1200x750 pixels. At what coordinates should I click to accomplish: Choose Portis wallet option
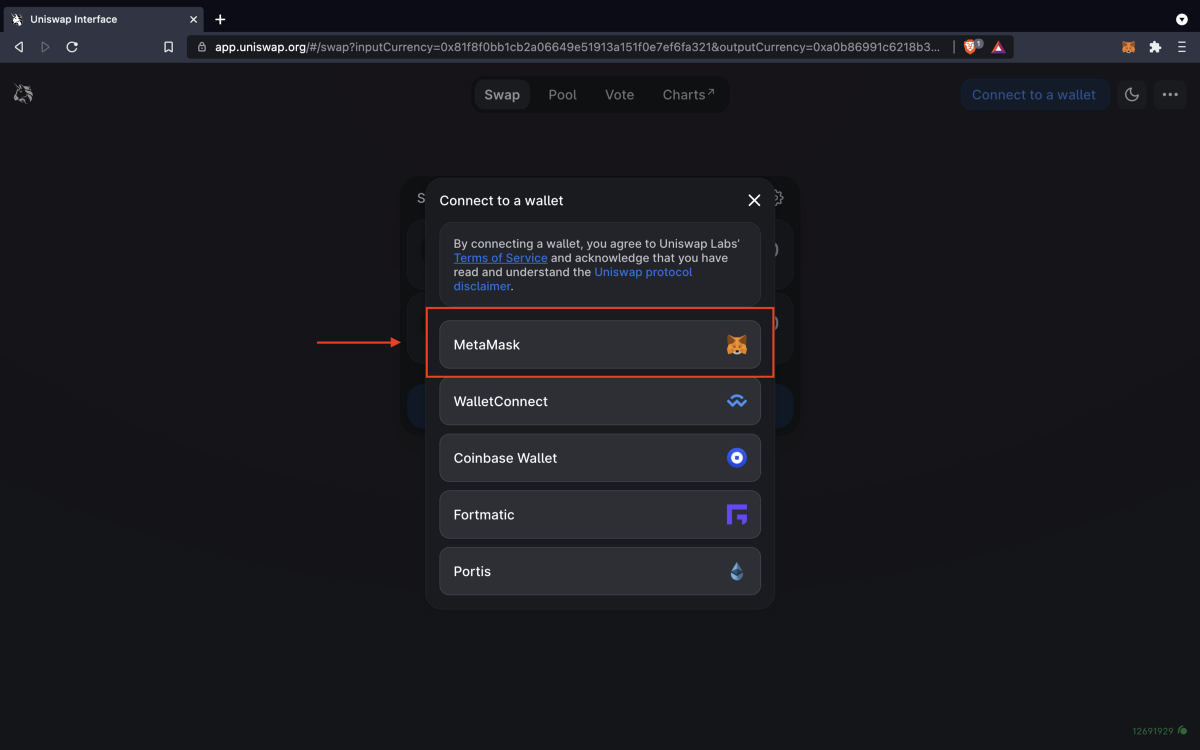pyautogui.click(x=599, y=572)
